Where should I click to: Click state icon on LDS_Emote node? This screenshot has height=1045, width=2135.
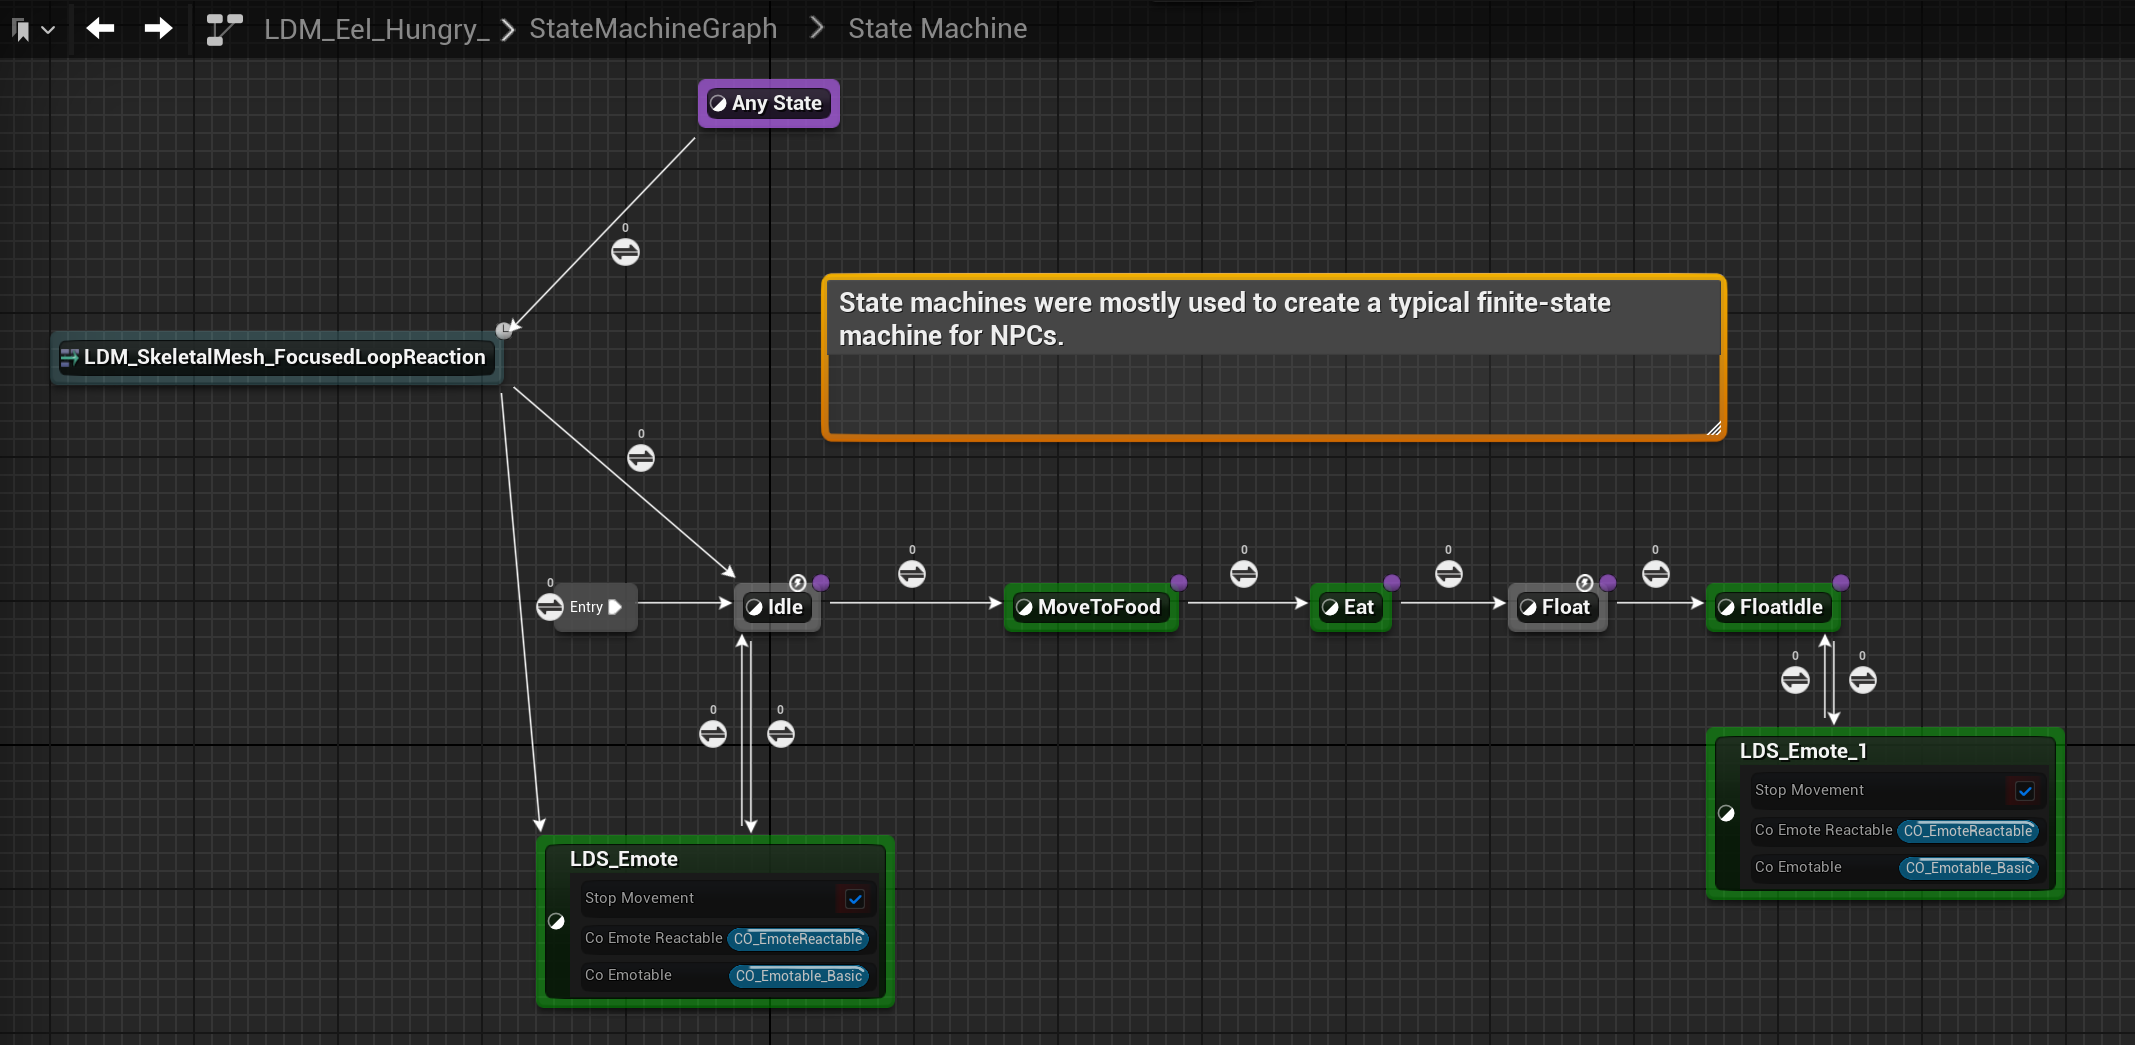[557, 922]
